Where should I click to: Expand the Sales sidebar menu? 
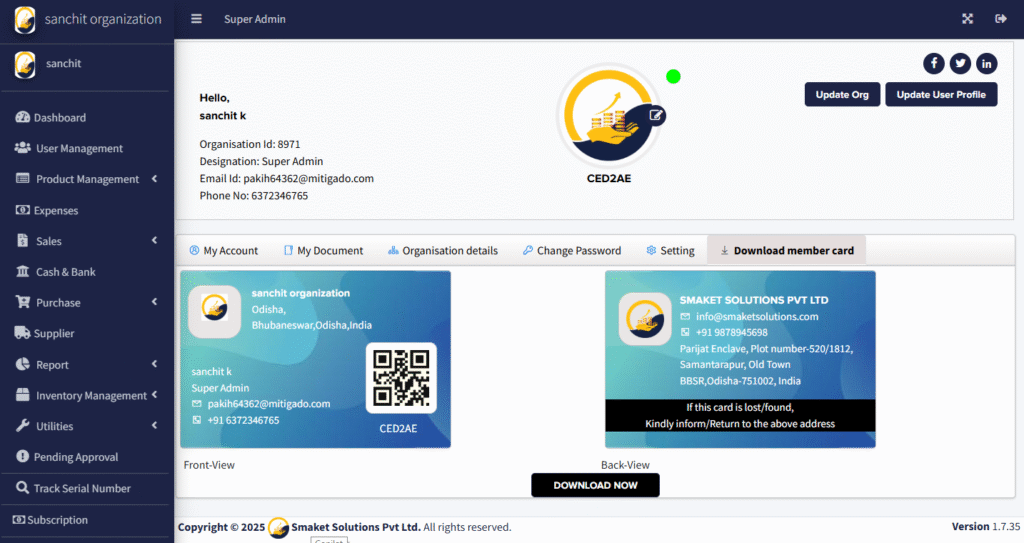(x=49, y=241)
